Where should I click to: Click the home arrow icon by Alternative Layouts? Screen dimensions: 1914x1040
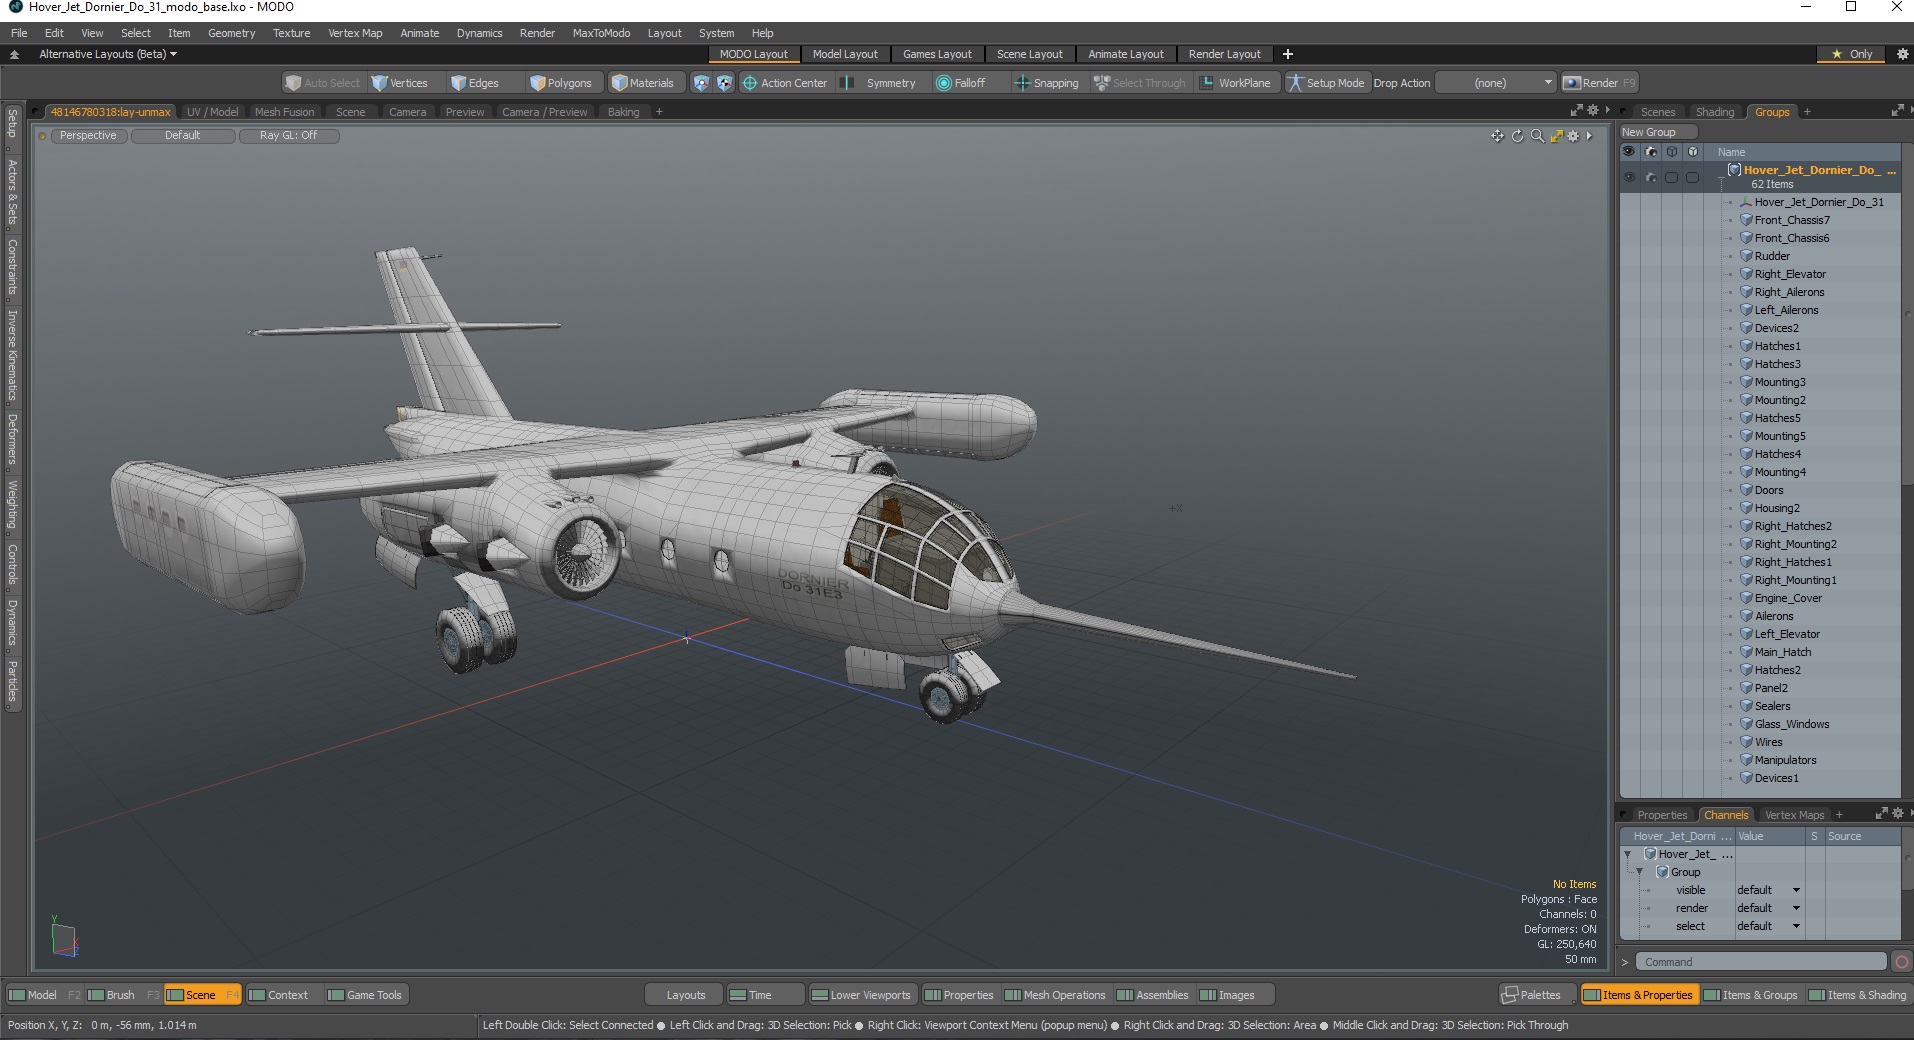point(14,54)
